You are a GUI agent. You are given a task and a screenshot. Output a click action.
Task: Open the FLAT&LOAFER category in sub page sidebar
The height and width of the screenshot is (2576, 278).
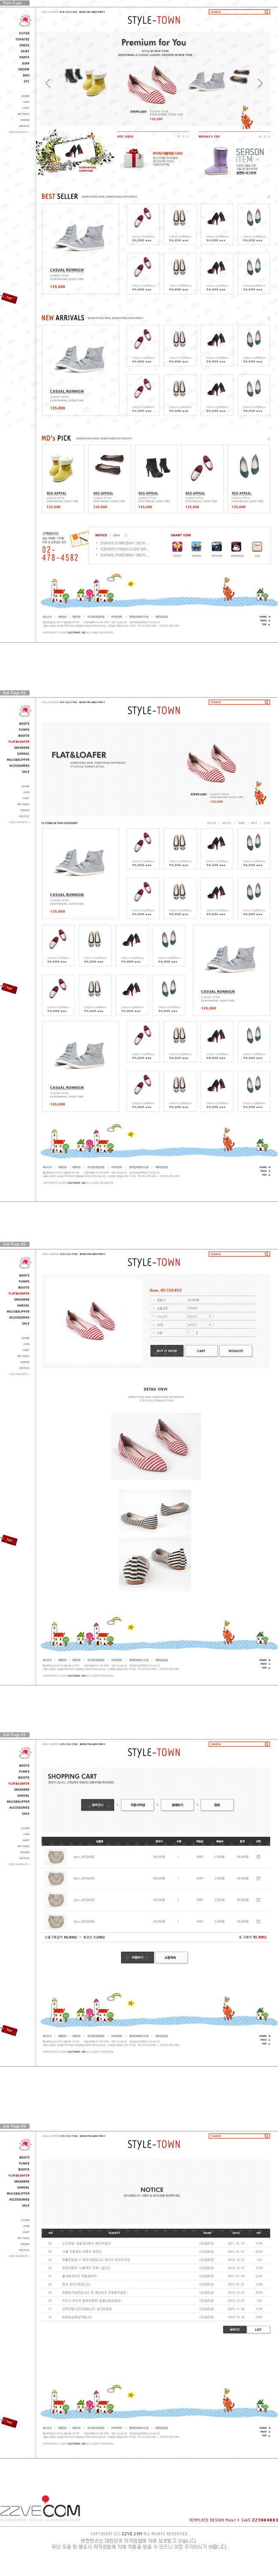[x=19, y=742]
